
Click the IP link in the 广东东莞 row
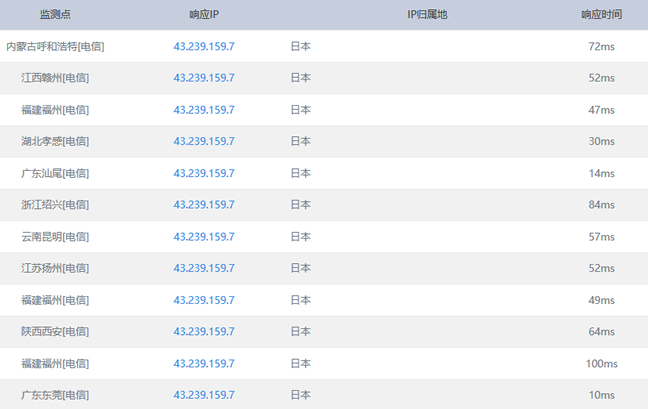[x=204, y=395]
